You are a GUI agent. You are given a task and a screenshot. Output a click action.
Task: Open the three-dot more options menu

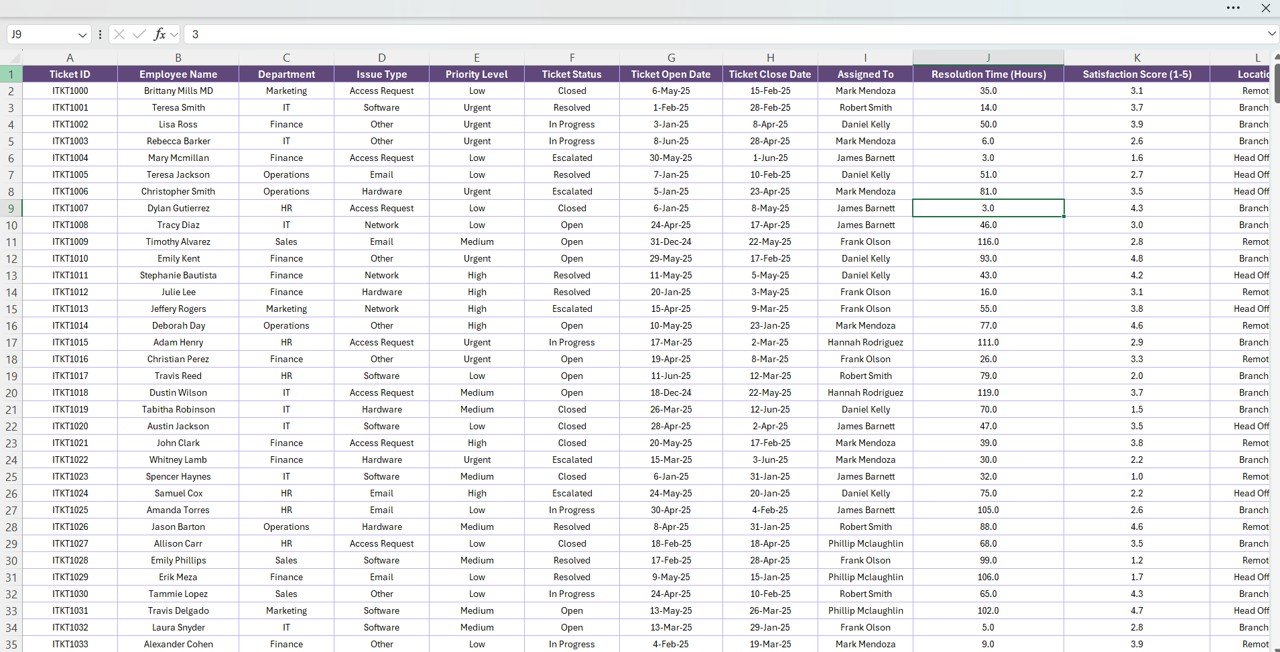pyautogui.click(x=1232, y=7)
